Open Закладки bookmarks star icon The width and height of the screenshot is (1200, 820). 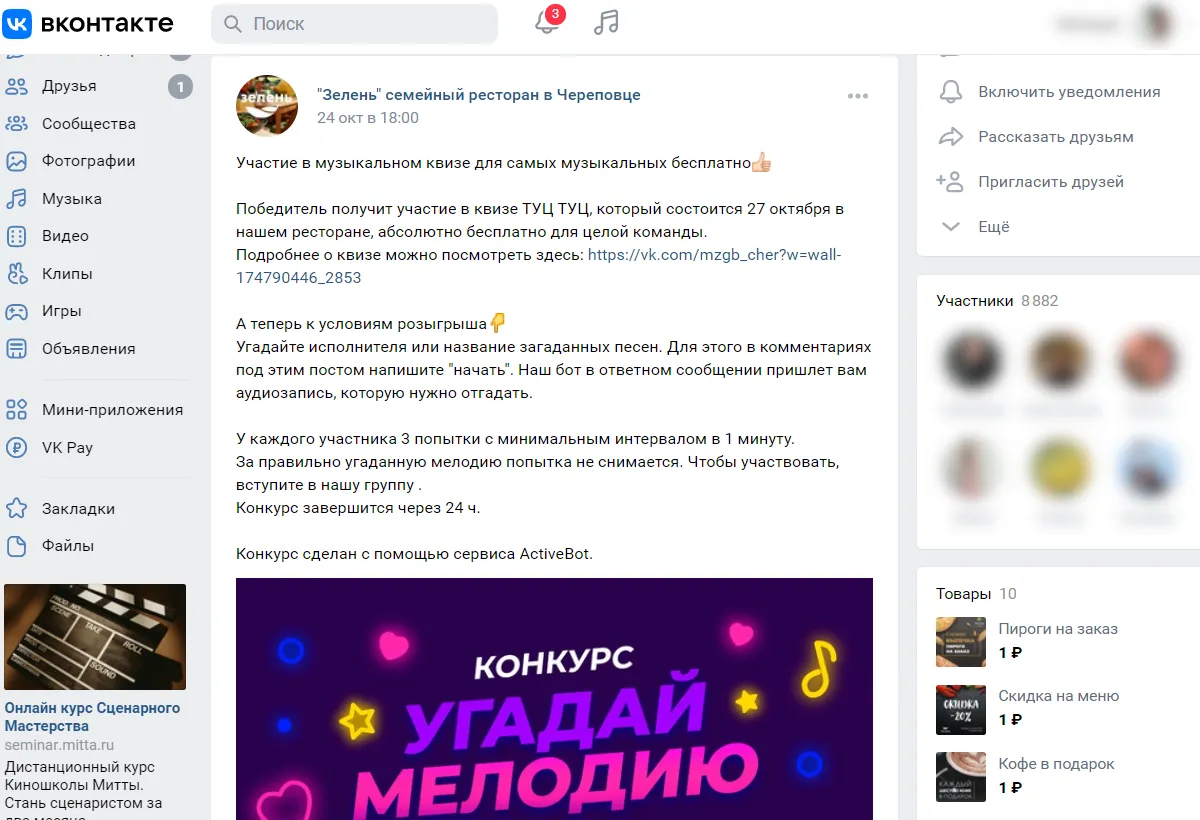coord(17,509)
